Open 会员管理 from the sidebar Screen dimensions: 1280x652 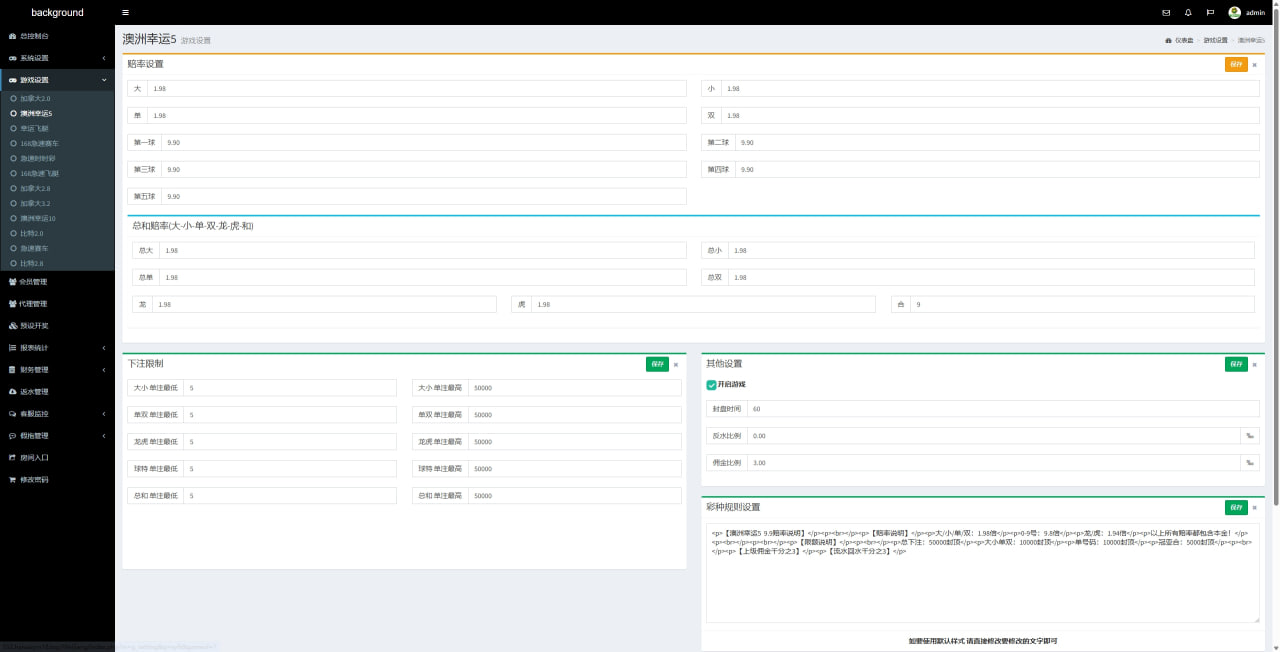[x=34, y=282]
